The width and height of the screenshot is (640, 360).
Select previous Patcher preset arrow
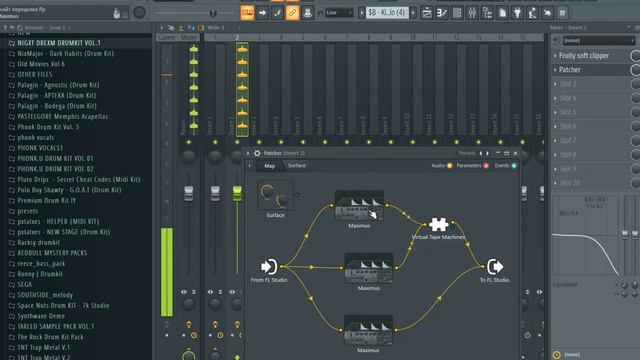pos(481,153)
